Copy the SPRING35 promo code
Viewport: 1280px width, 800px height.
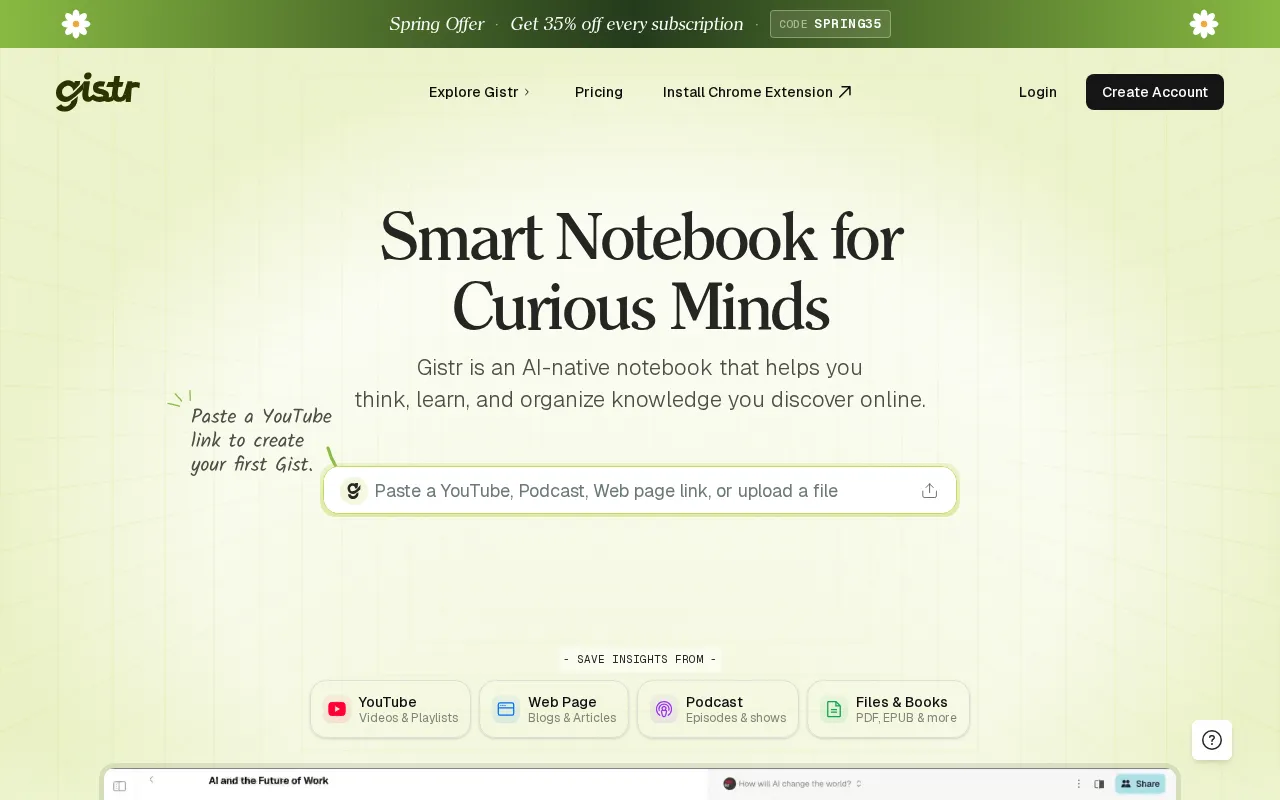830,24
